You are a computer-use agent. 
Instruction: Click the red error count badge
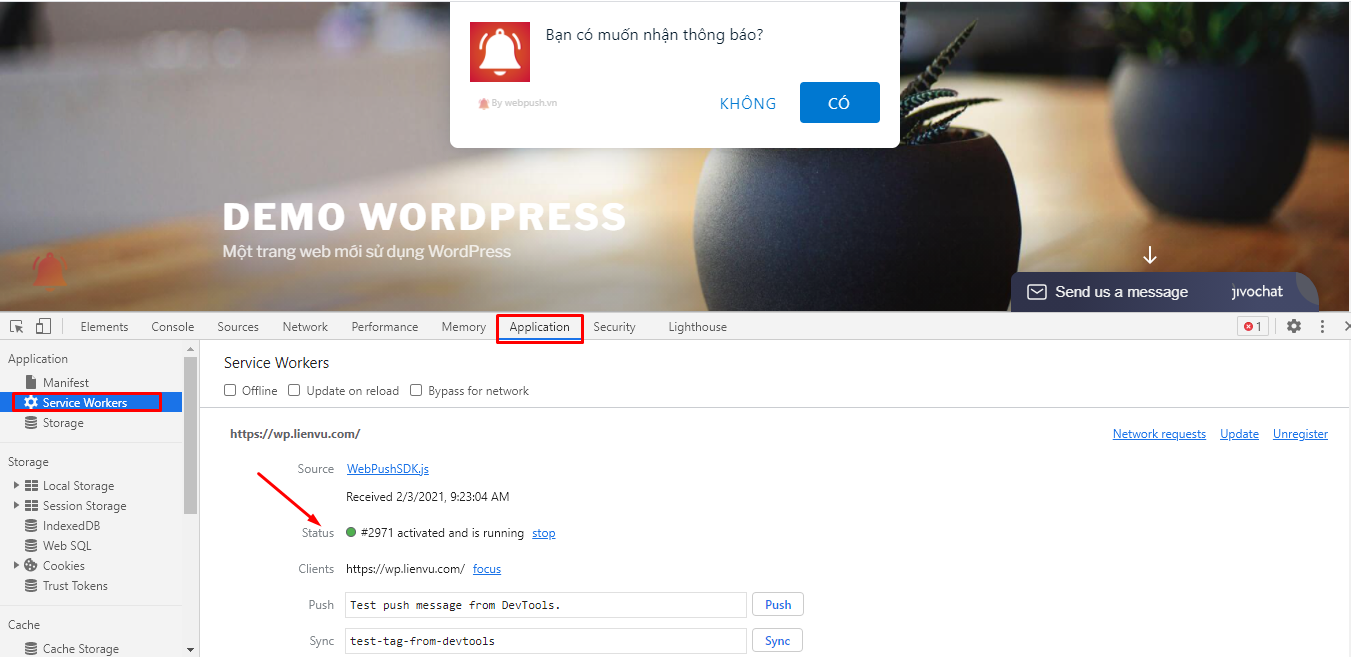pyautogui.click(x=1253, y=326)
